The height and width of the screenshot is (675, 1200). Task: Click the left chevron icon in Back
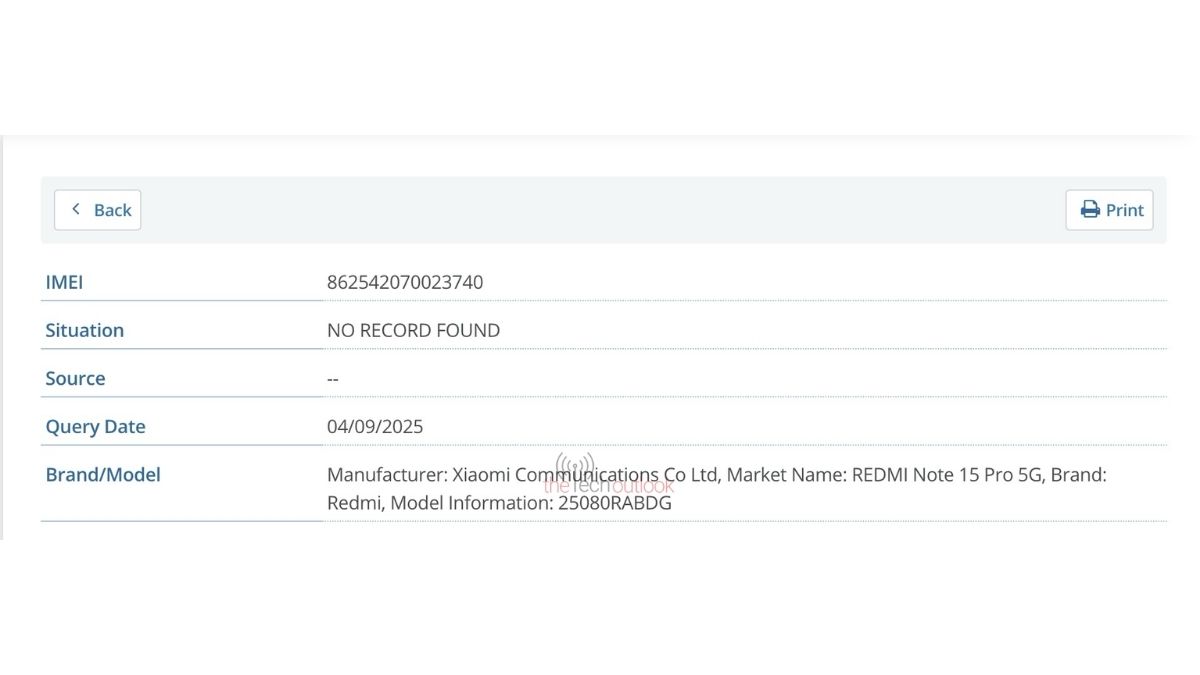75,209
